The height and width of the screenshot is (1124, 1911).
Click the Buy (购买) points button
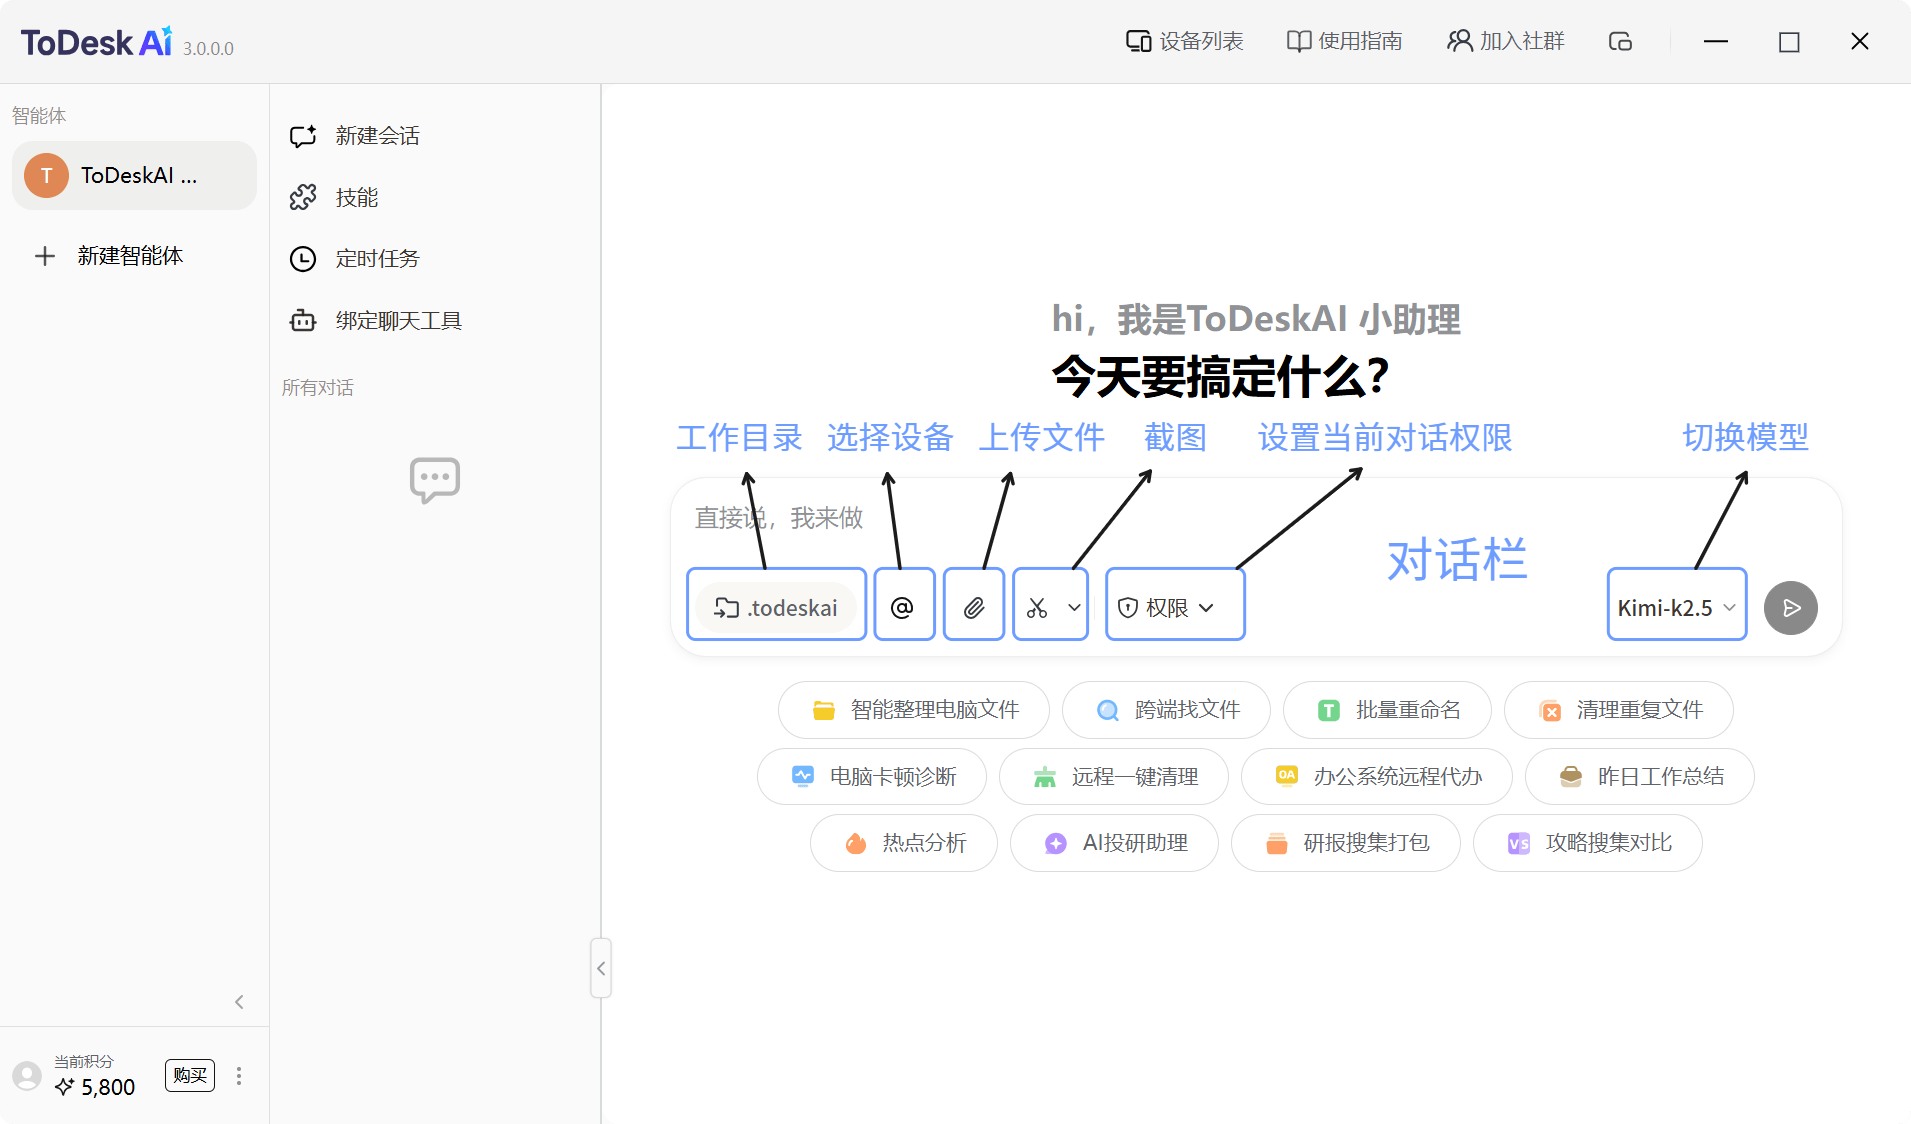click(x=190, y=1076)
